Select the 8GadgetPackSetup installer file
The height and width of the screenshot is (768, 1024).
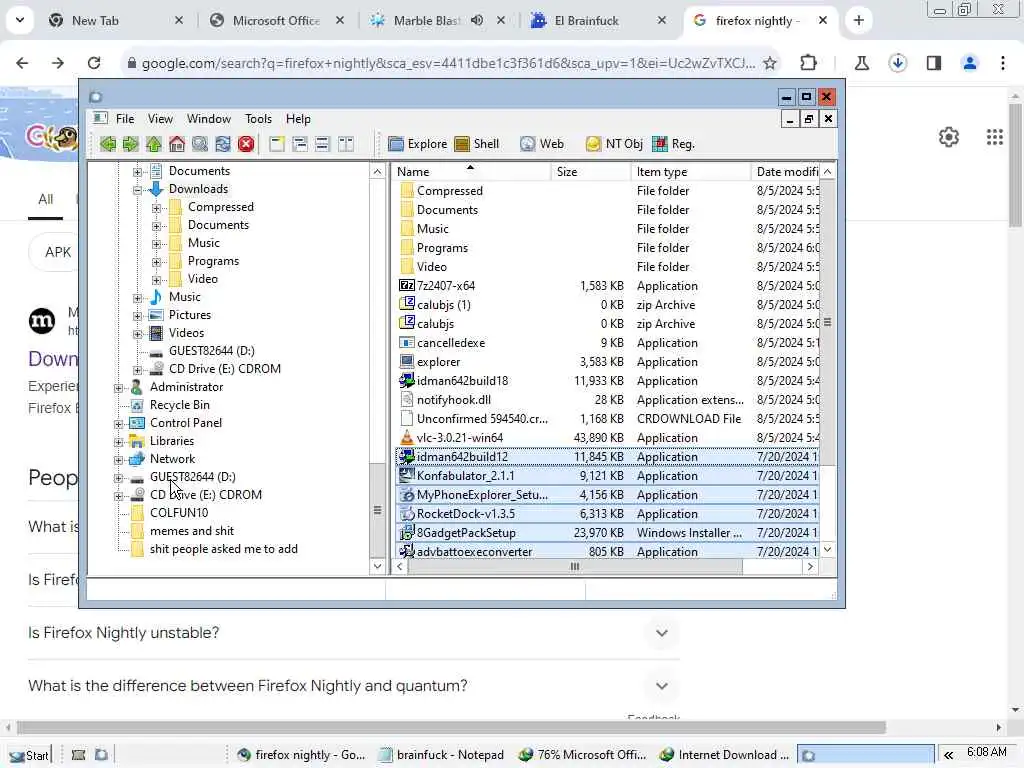[466, 533]
